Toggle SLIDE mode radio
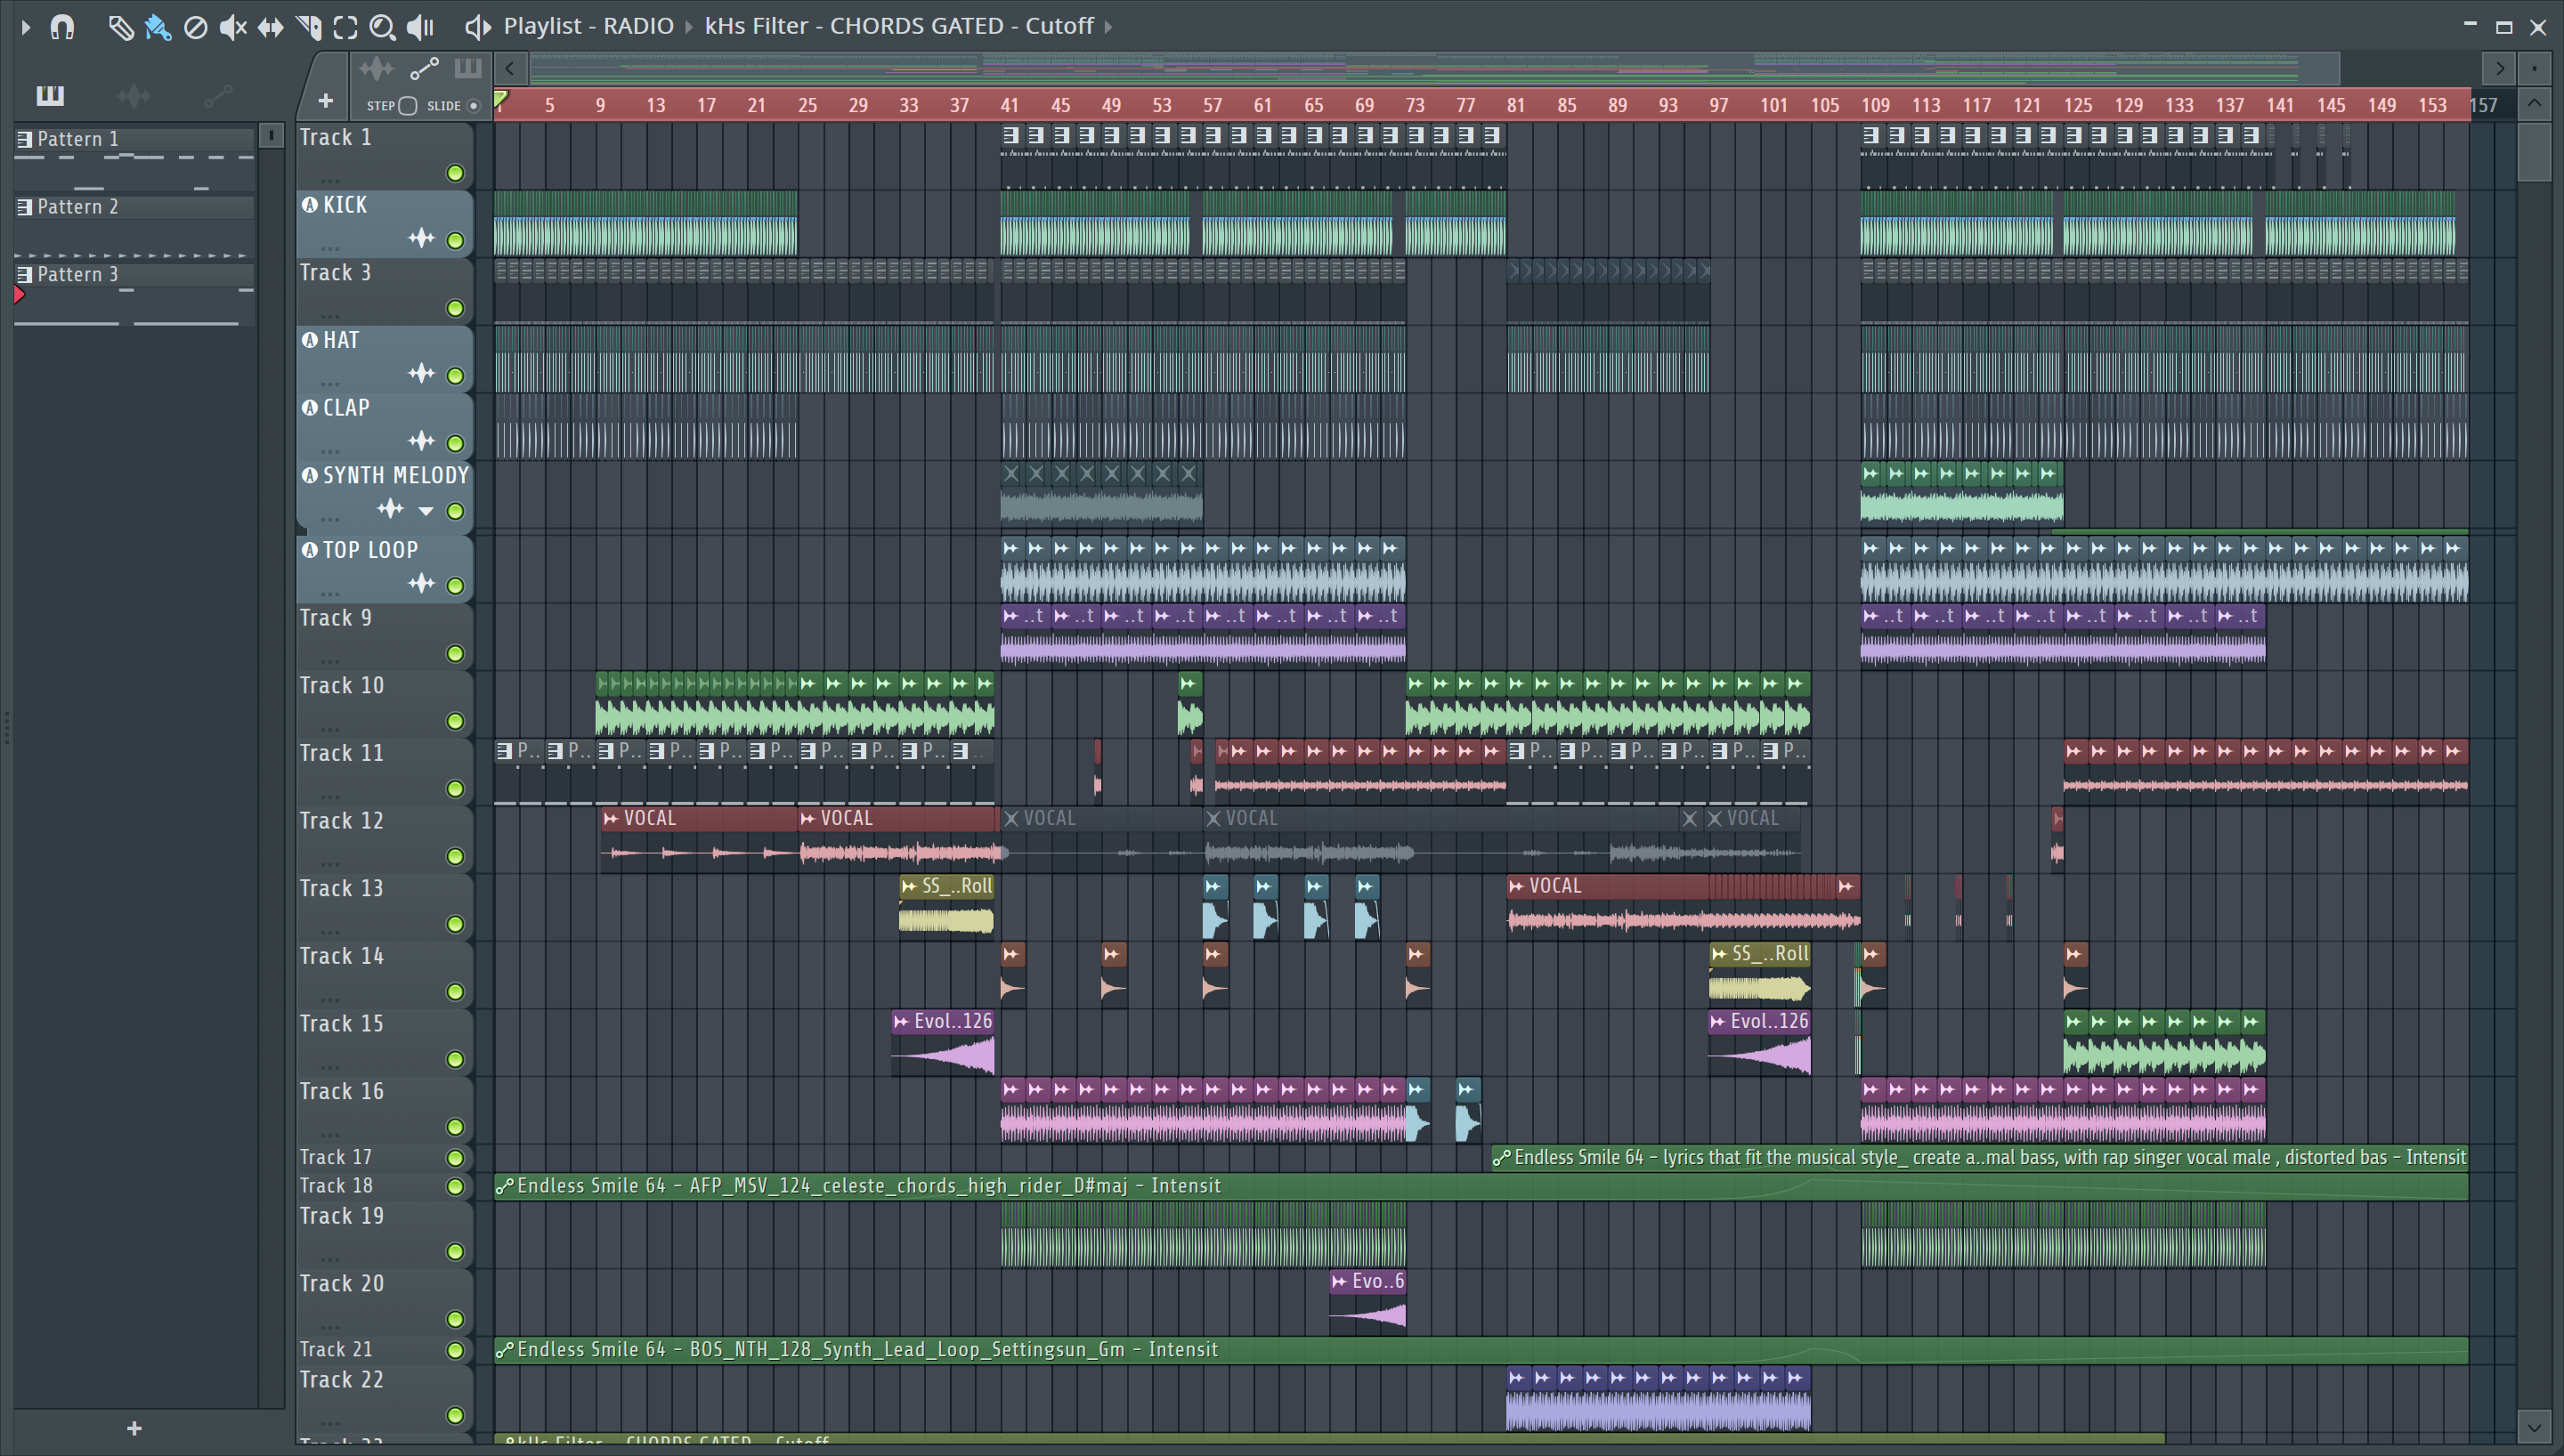 474,105
